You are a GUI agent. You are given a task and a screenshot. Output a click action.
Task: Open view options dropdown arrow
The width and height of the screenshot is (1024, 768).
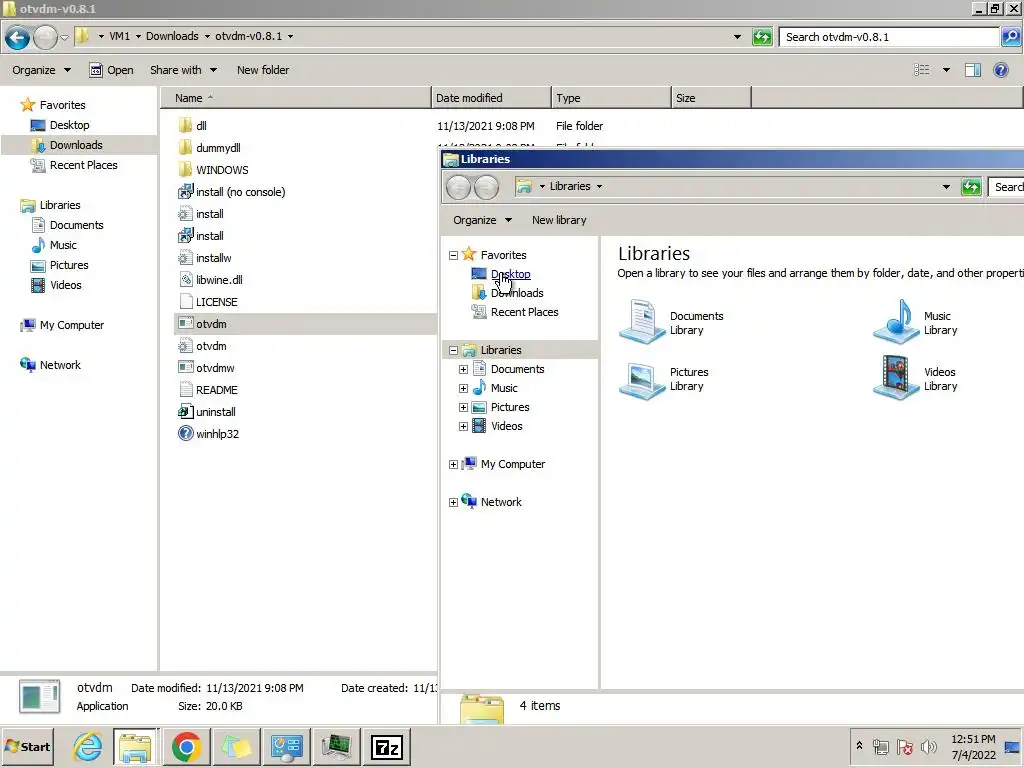click(946, 70)
